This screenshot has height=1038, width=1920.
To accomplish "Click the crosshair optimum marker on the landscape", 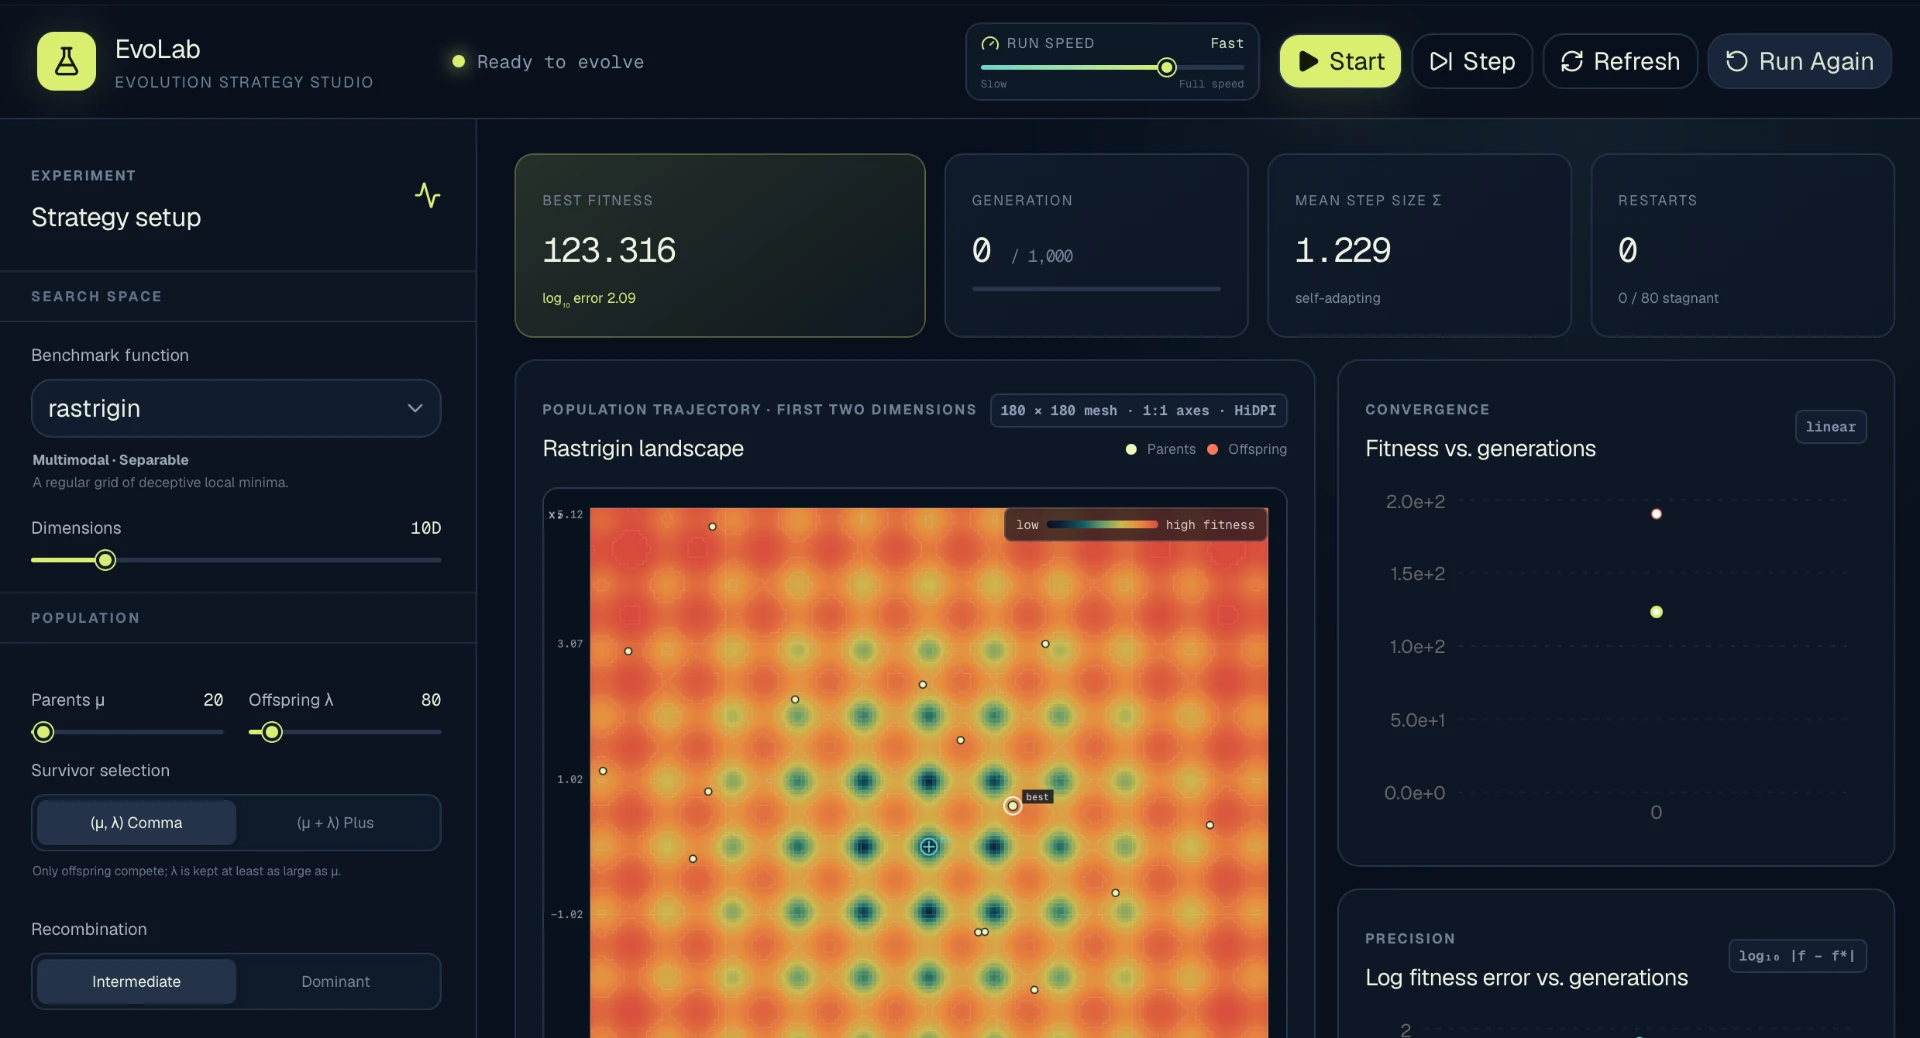I will (x=929, y=847).
